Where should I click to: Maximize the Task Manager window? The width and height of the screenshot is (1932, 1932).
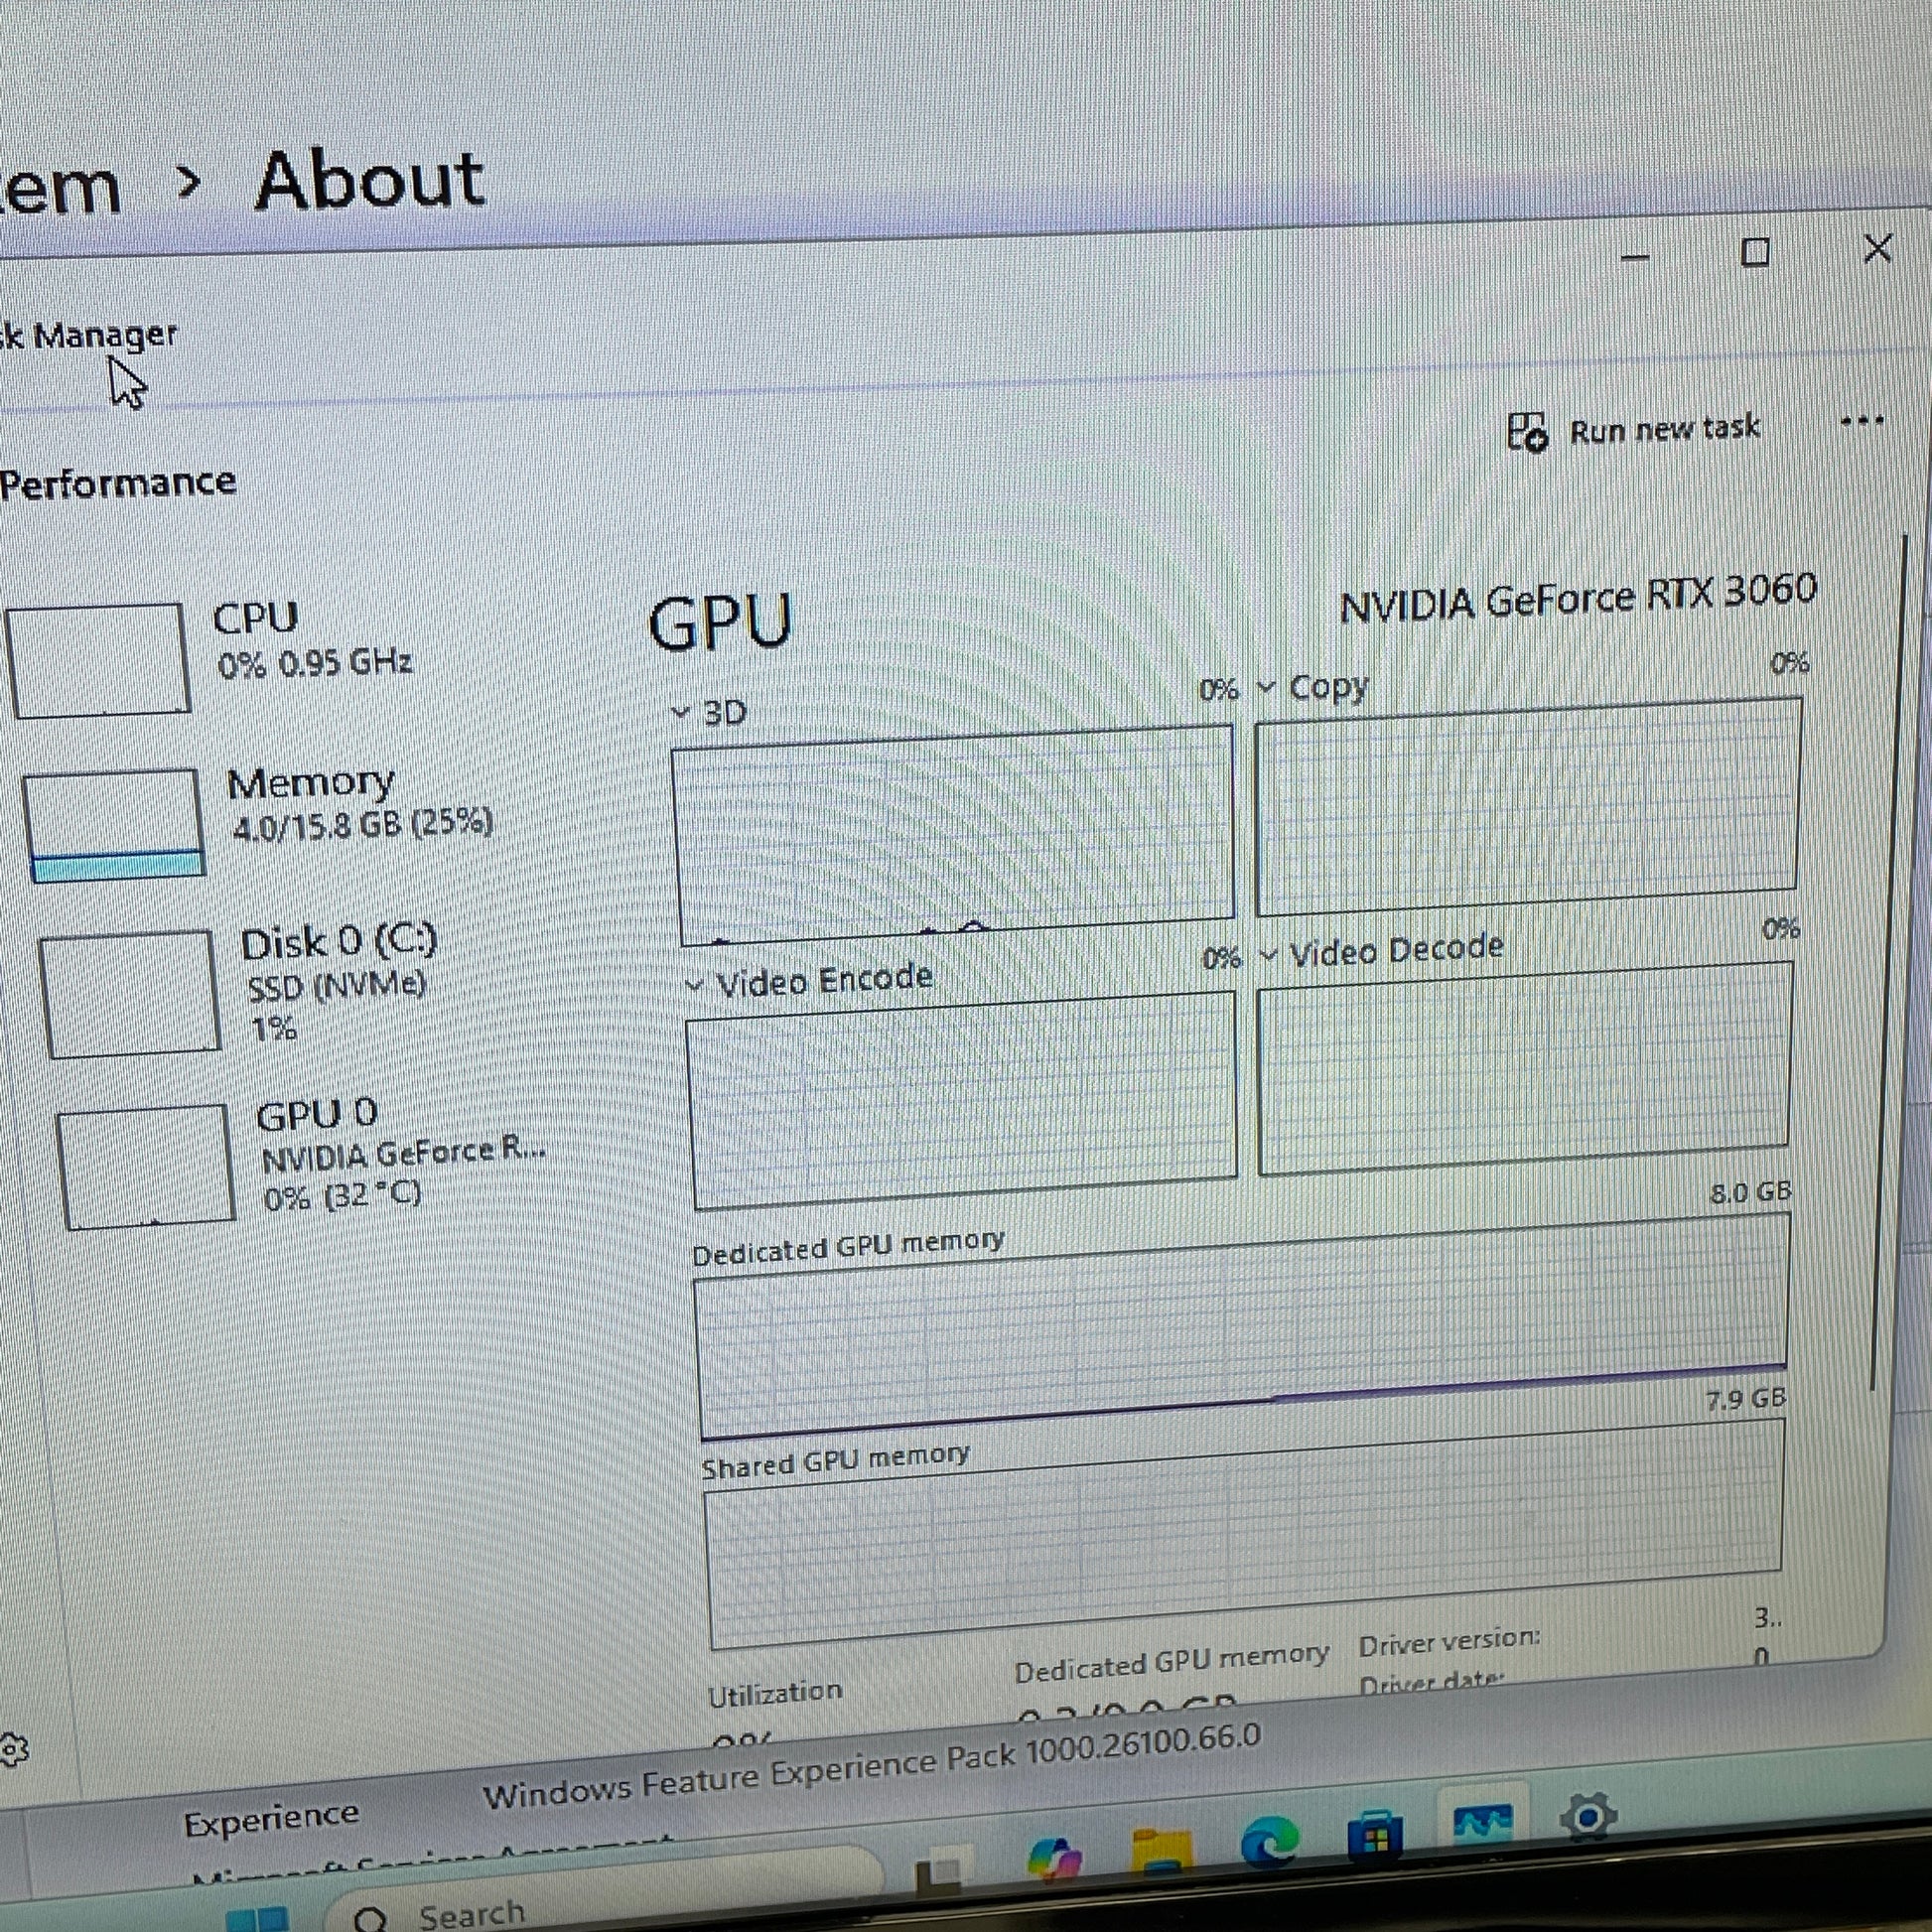1755,252
